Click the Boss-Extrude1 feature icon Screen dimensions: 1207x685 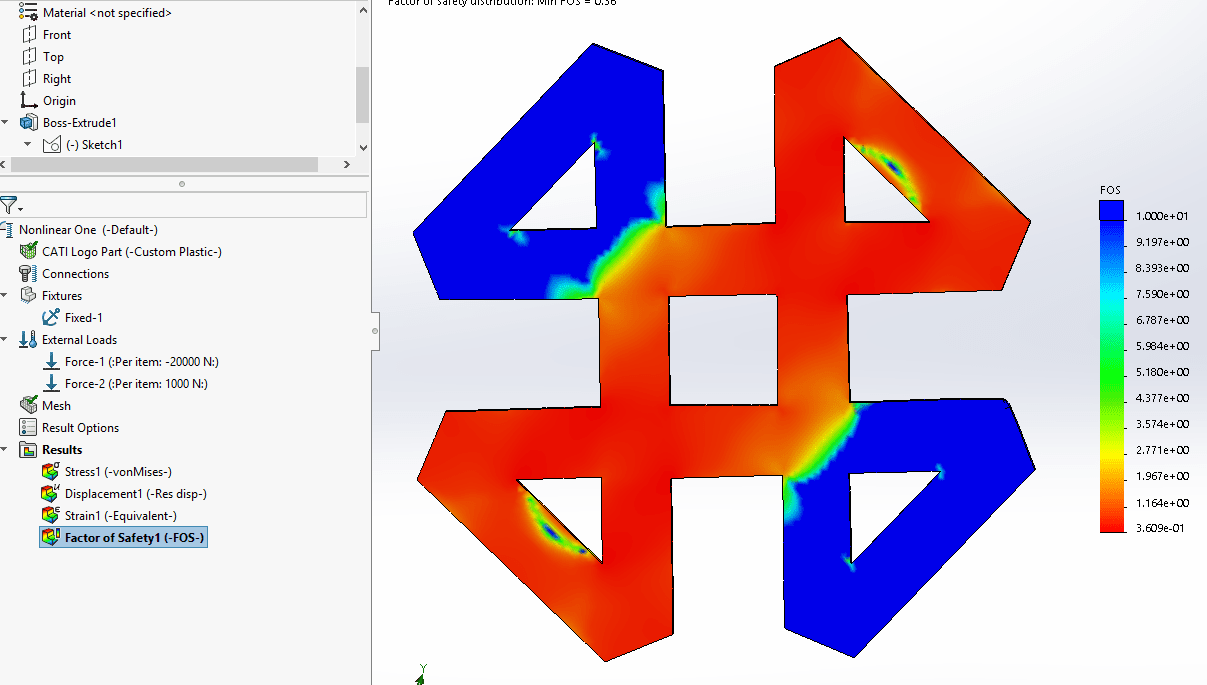[x=29, y=122]
